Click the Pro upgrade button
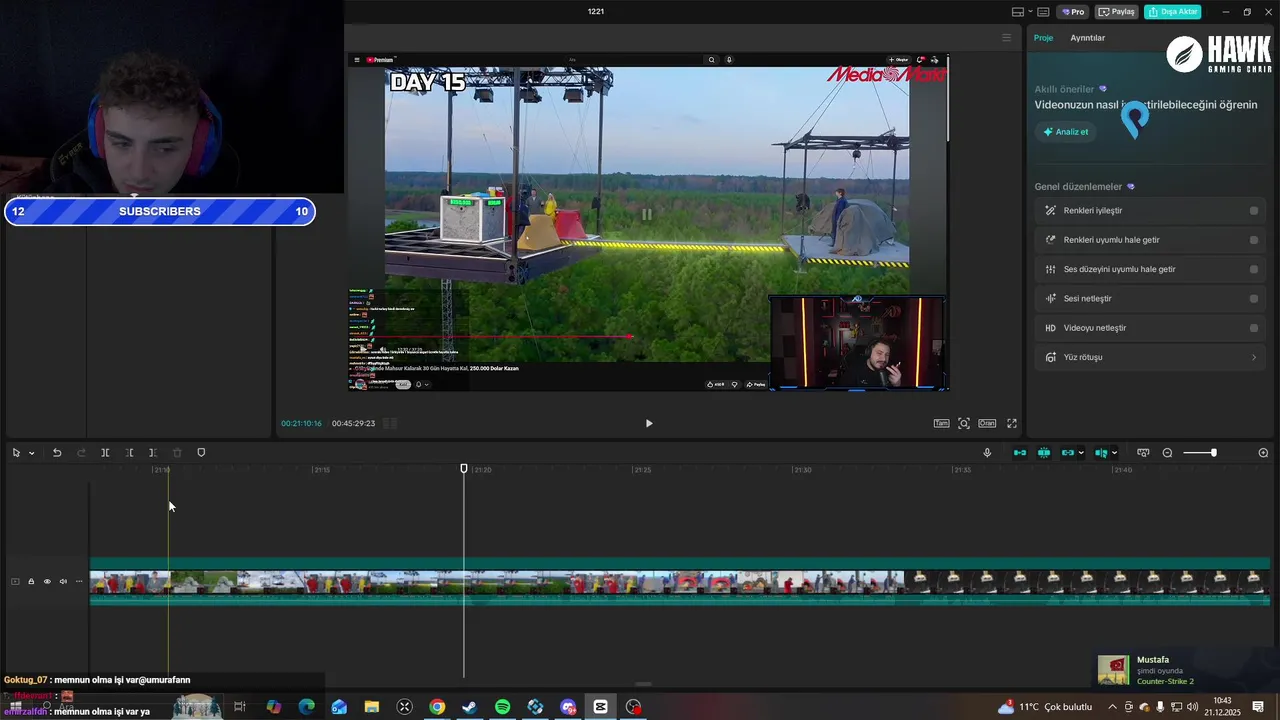 (1073, 12)
